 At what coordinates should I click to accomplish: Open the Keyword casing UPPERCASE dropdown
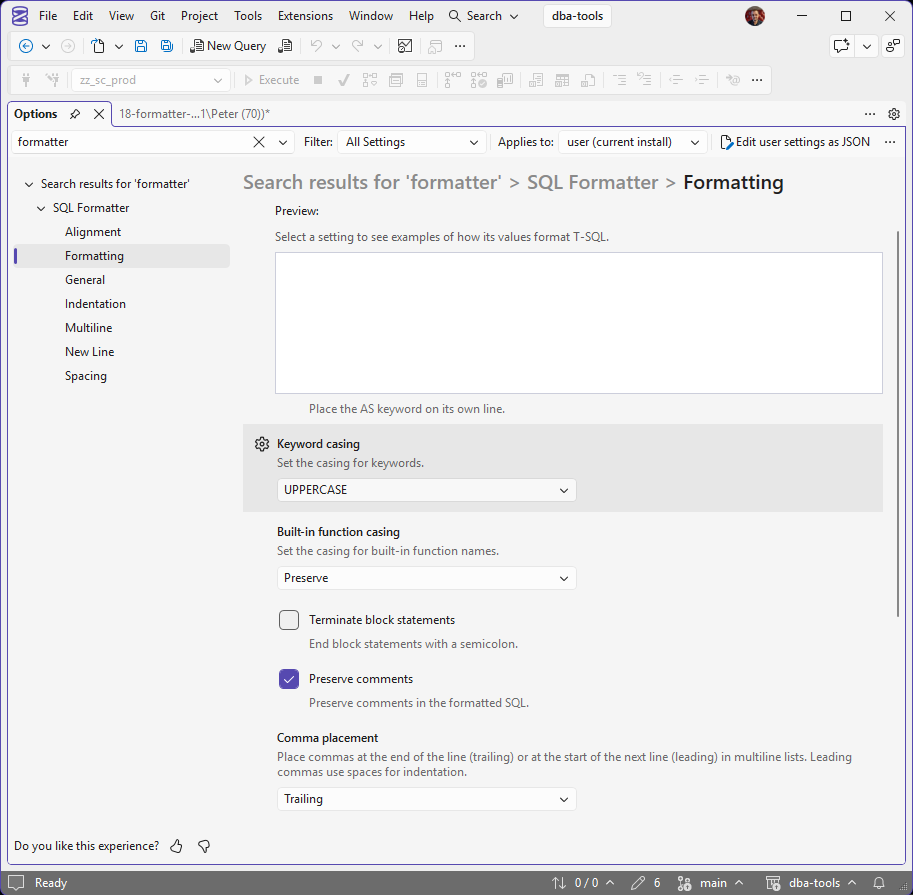(x=426, y=490)
